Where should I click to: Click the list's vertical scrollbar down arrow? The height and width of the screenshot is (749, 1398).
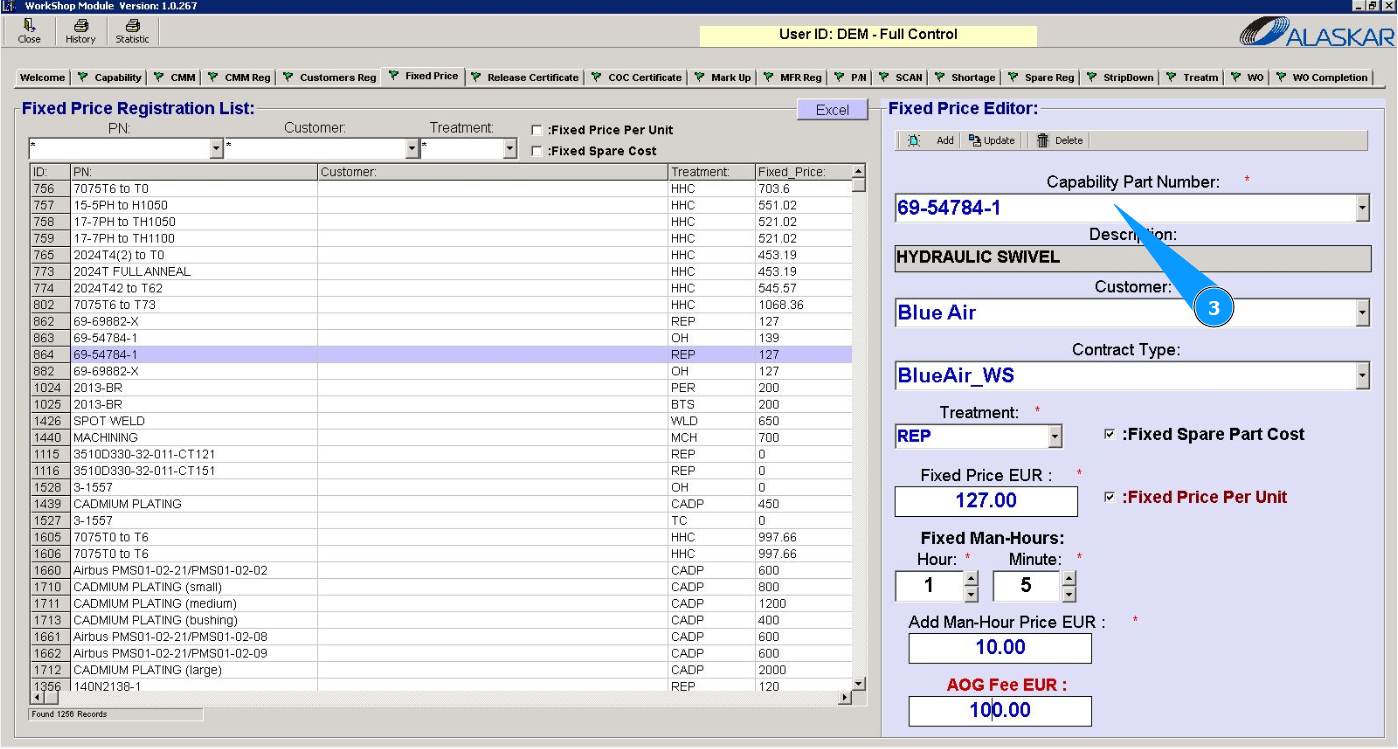pyautogui.click(x=858, y=683)
